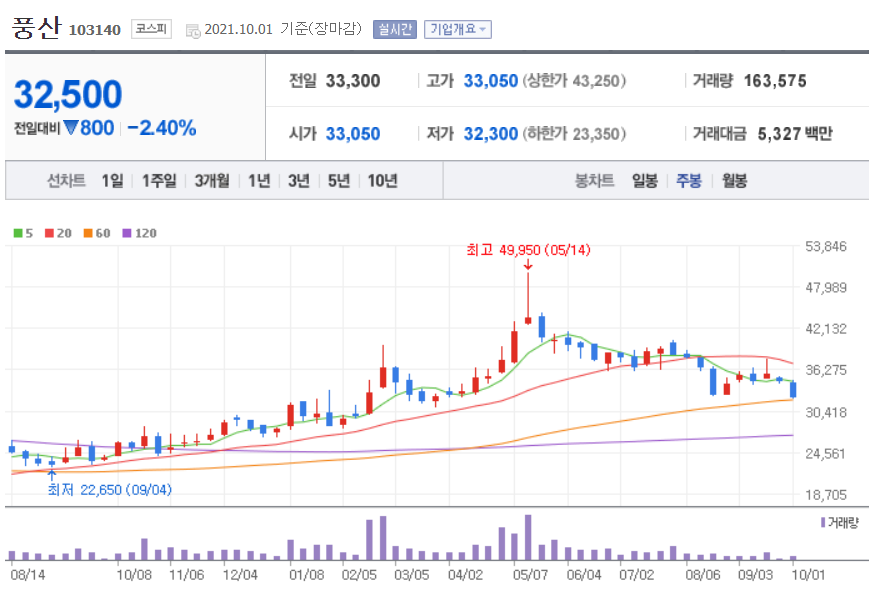Switch to the 월봉 monthly candle chart
The width and height of the screenshot is (869, 596).
coord(734,181)
